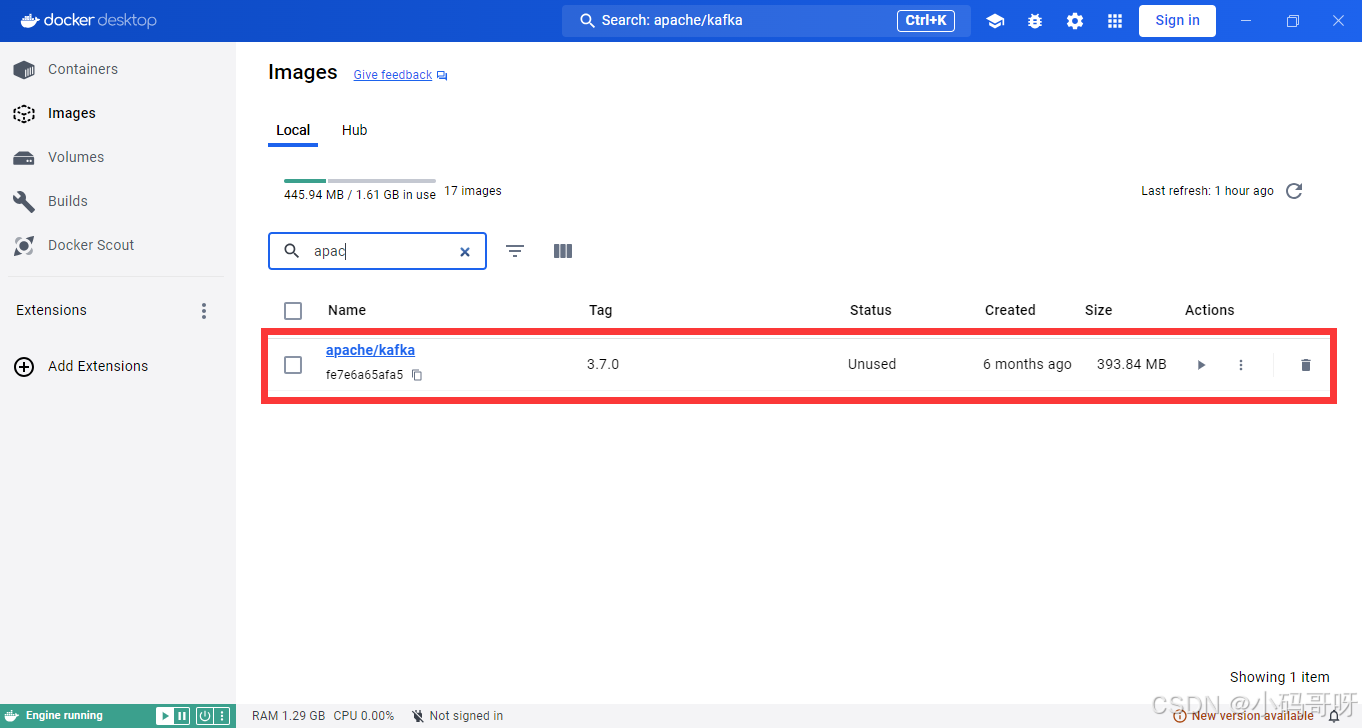Pause the Docker engine
Image resolution: width=1362 pixels, height=728 pixels.
click(x=182, y=716)
